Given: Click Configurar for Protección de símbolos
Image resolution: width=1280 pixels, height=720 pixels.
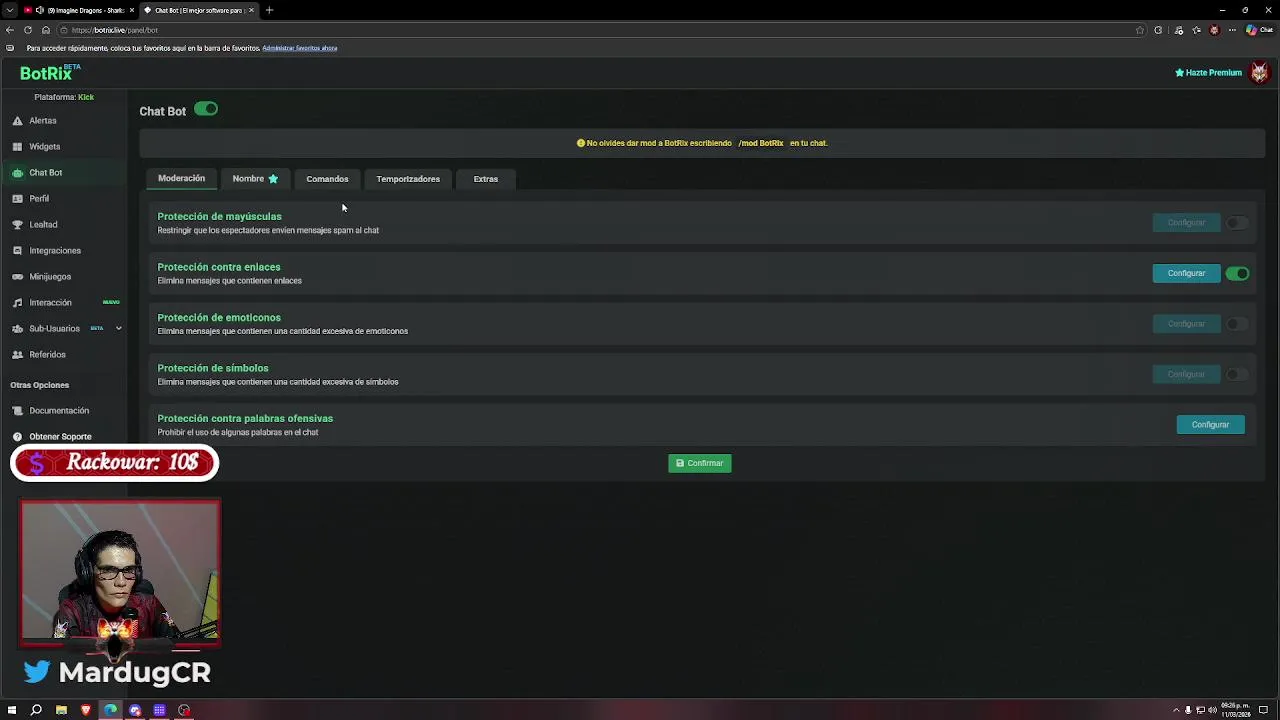Looking at the screenshot, I should [x=1186, y=374].
